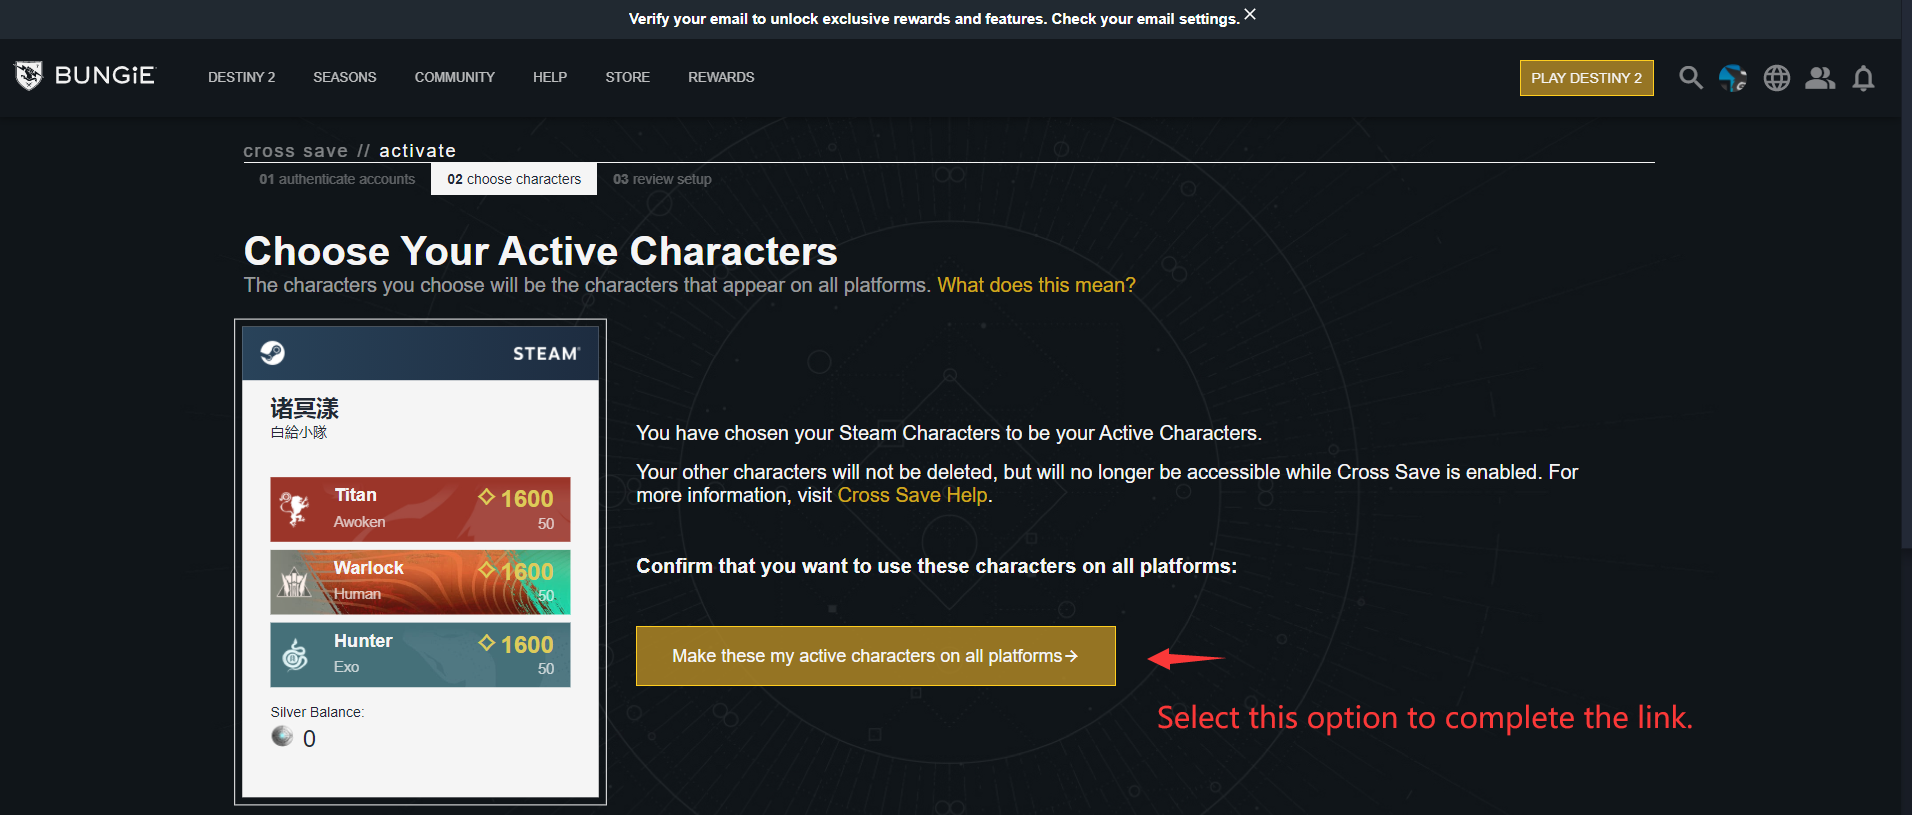1912x815 pixels.
Task: Open the search magnifier icon
Action: click(x=1690, y=78)
